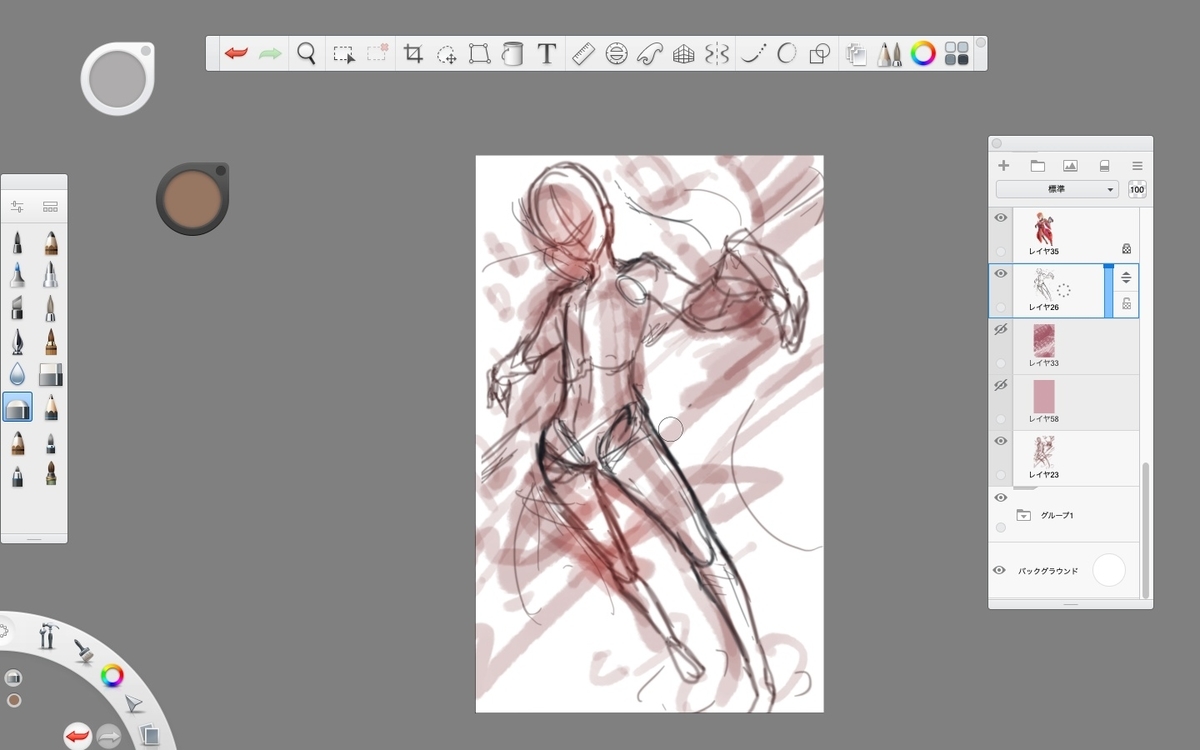Open the Perspective Guides tool

[683, 53]
